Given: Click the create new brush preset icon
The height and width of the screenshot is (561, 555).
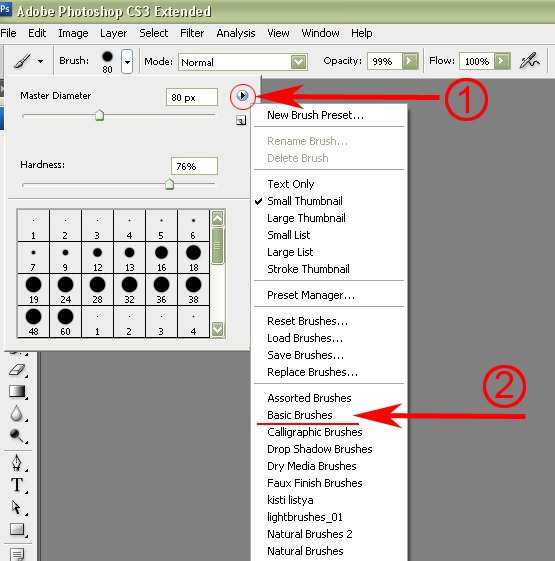Looking at the screenshot, I should click(241, 121).
